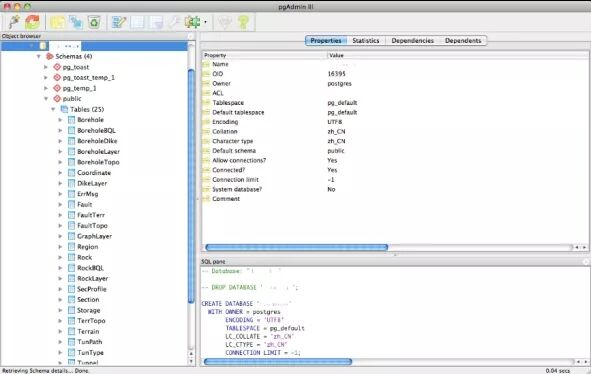Viewport: 591px width, 374px height.
Task: Switch to the Statistics tab
Action: (366, 40)
